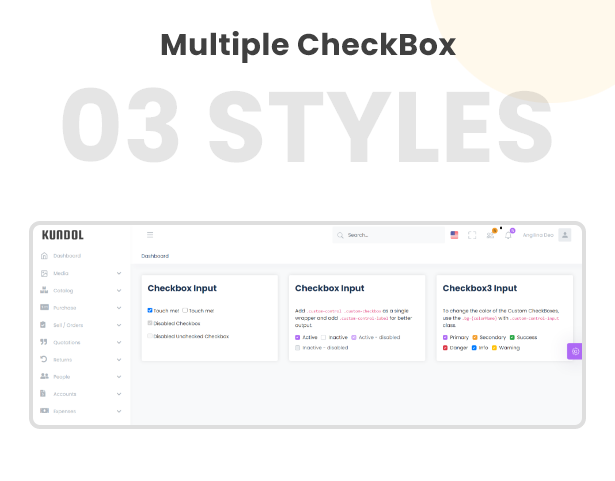Click the Kundol logo
The width and height of the screenshot is (615, 481).
click(63, 235)
